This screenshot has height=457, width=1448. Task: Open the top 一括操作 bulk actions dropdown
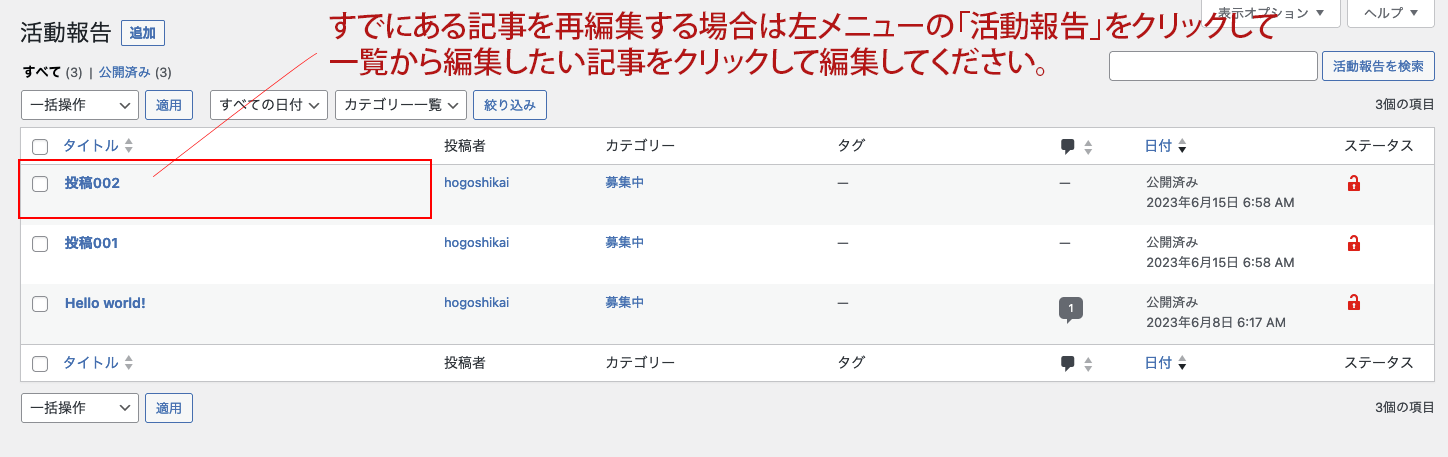[80, 105]
